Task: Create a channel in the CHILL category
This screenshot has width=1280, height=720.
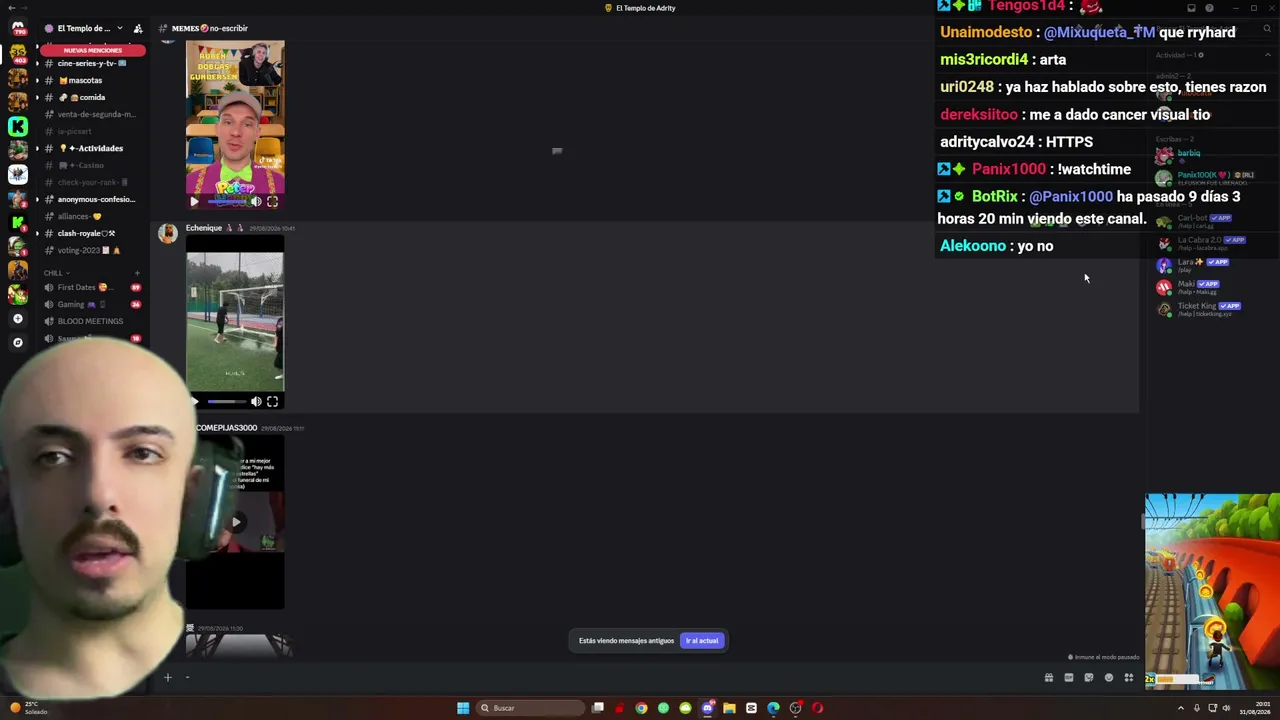Action: tap(137, 272)
